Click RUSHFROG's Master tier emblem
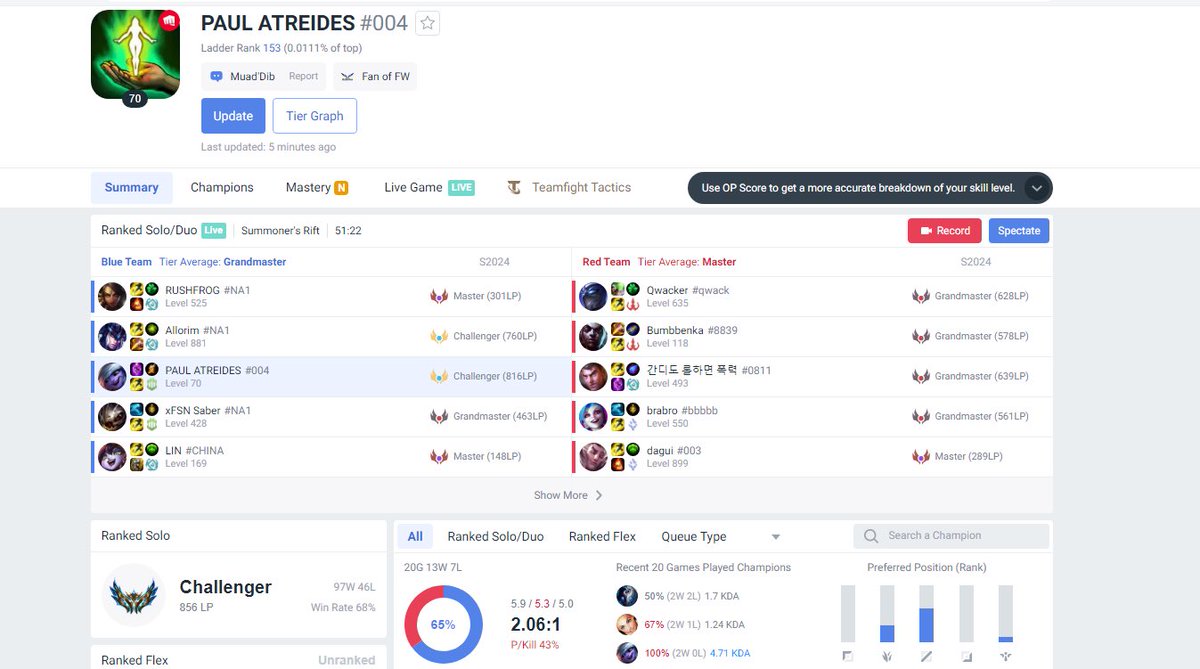Screen dimensions: 1200x669 439,296
